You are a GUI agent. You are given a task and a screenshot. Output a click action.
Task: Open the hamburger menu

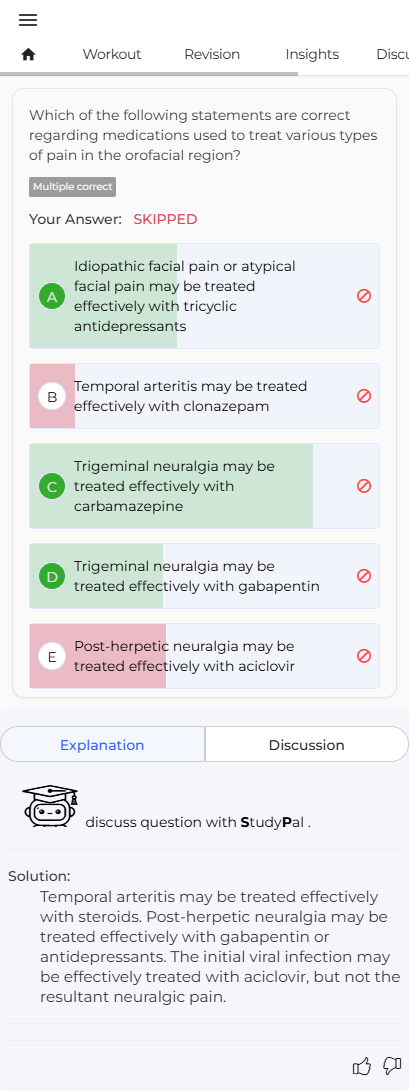28,20
